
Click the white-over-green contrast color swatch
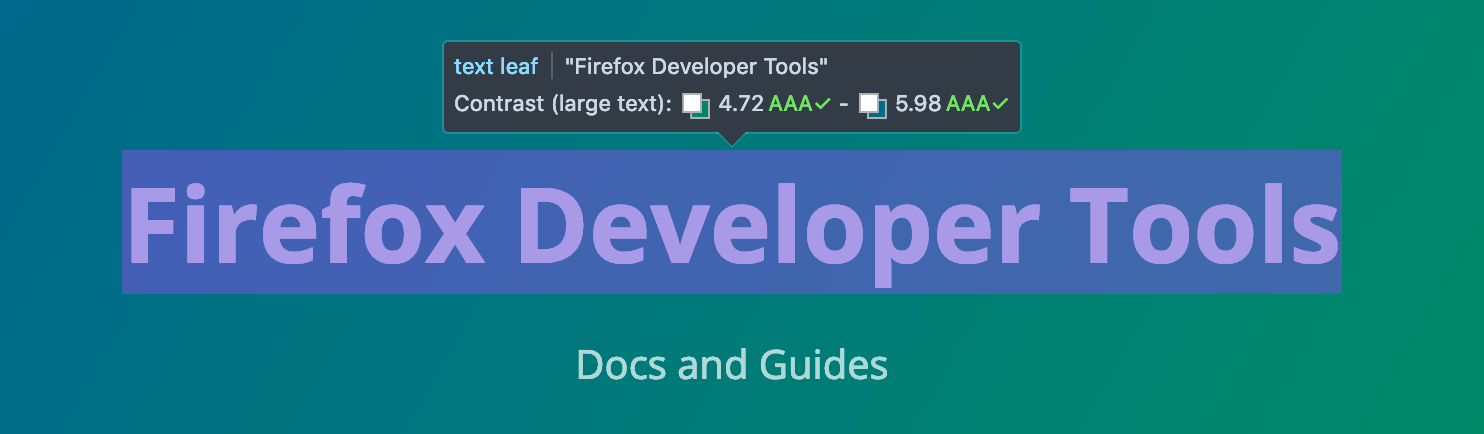(696, 105)
